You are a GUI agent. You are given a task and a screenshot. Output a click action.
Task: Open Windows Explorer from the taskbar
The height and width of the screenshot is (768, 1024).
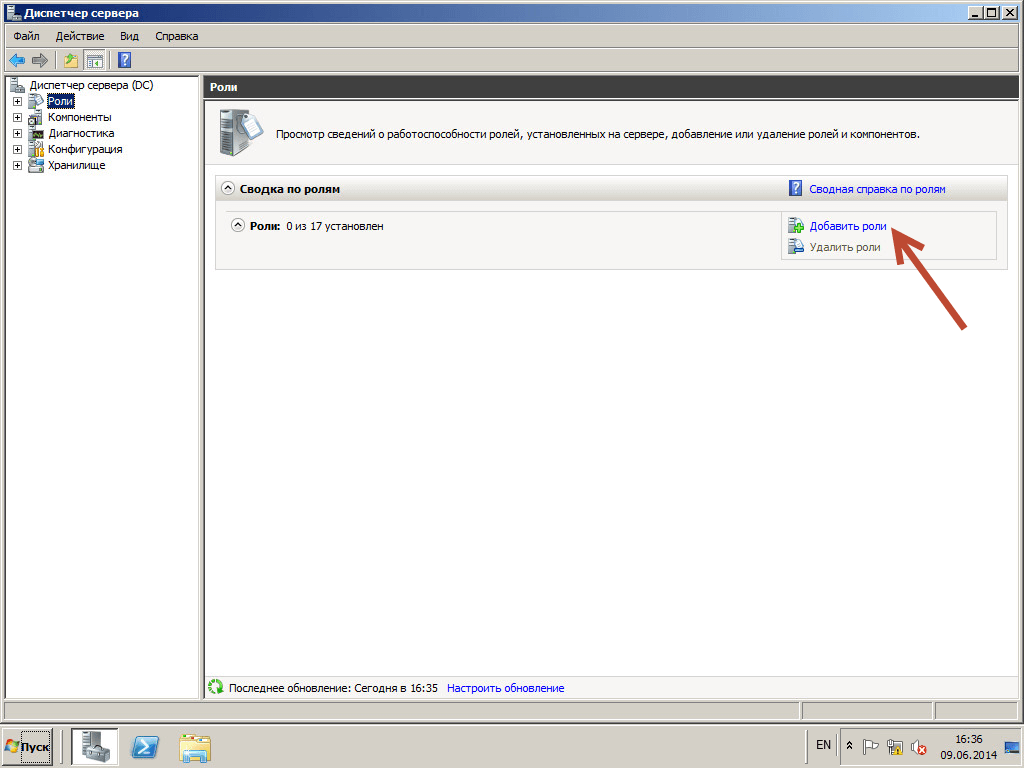[x=196, y=746]
